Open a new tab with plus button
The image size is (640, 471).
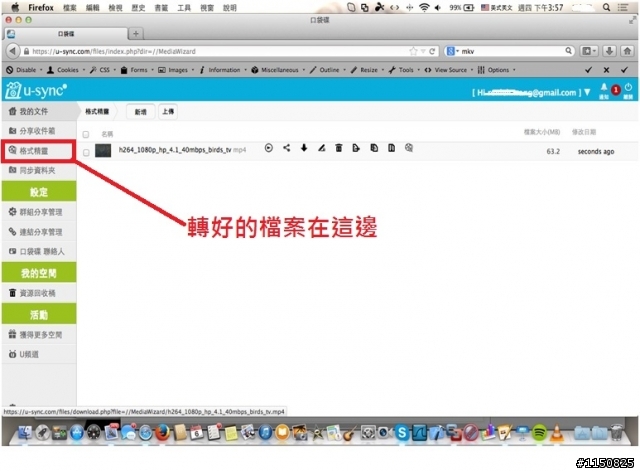click(136, 33)
